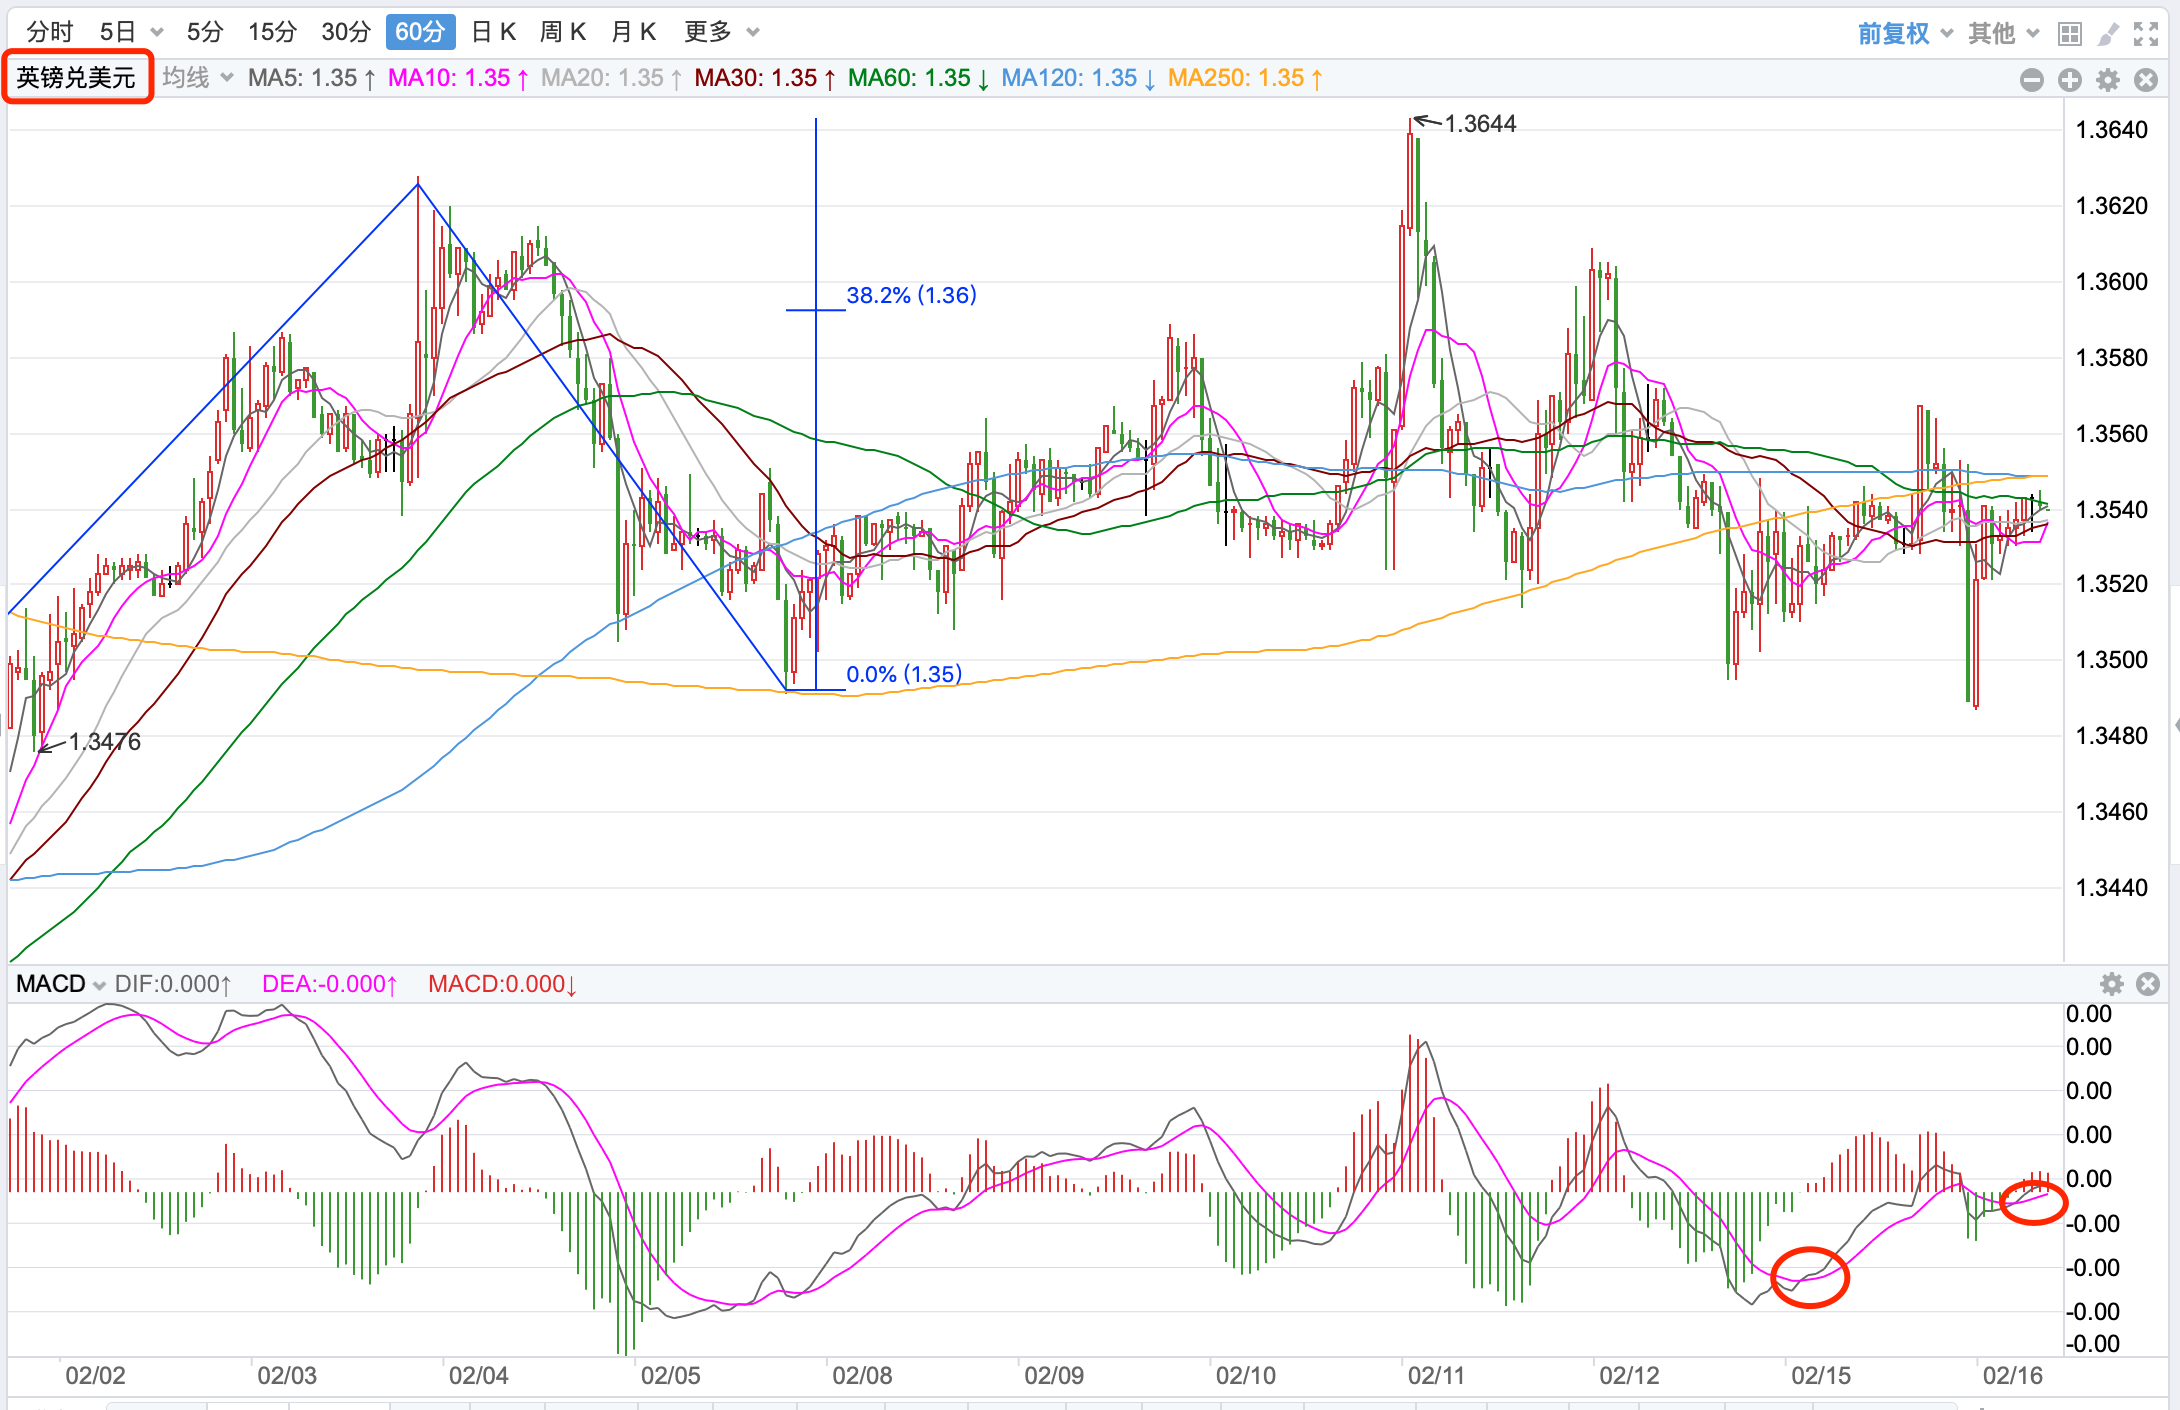The height and width of the screenshot is (1410, 2180).
Task: Click the main chart zoom-out minus icon
Action: (x=2031, y=80)
